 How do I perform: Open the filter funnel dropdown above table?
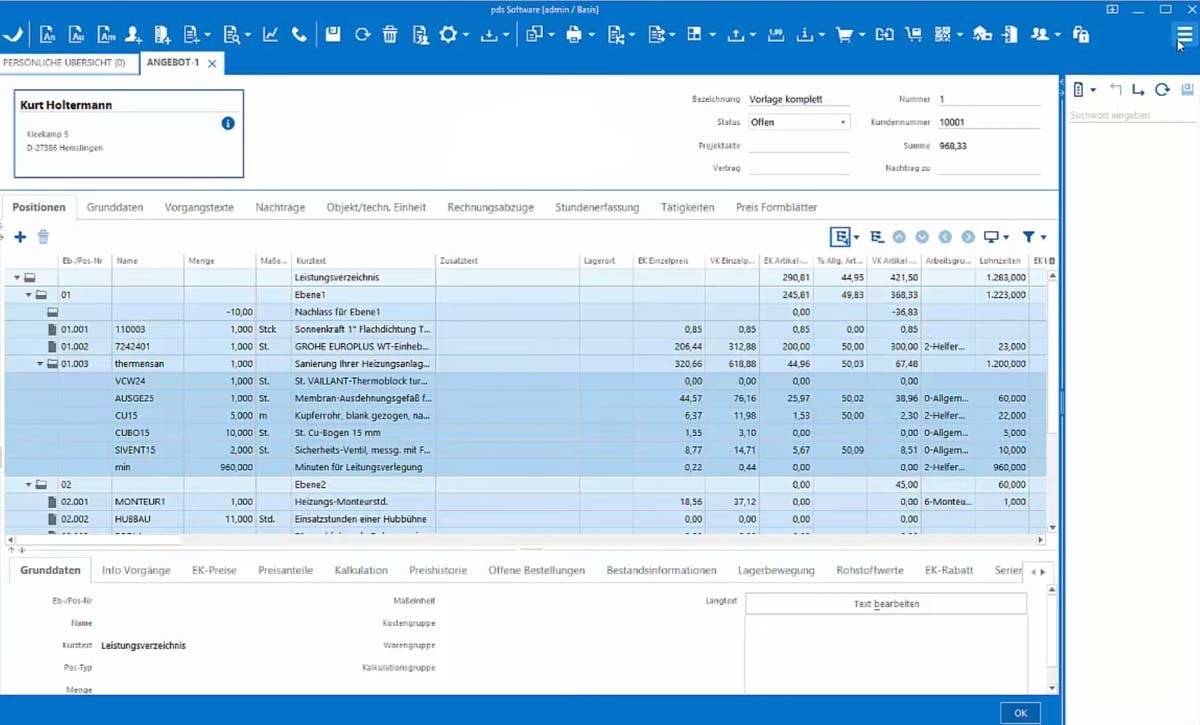tap(1034, 237)
